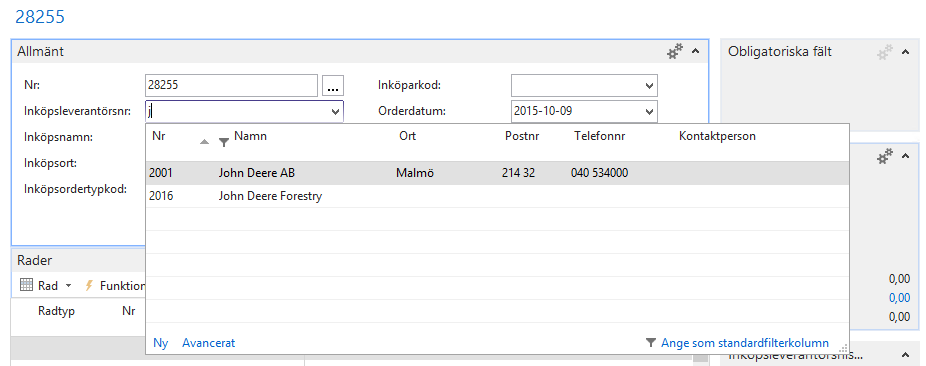Collapse the Allmänt section
Image resolution: width=926 pixels, height=366 pixels.
pyautogui.click(x=695, y=51)
